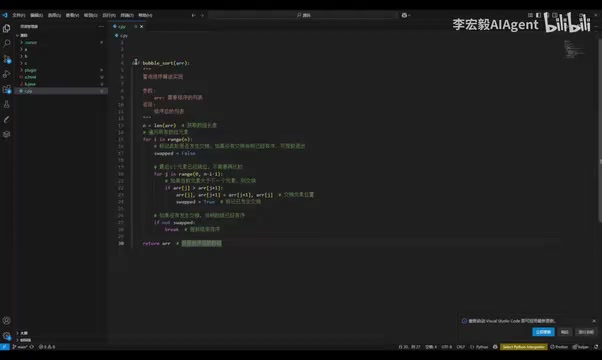Open the Copilot icon beside search bar

pyautogui.click(x=405, y=15)
